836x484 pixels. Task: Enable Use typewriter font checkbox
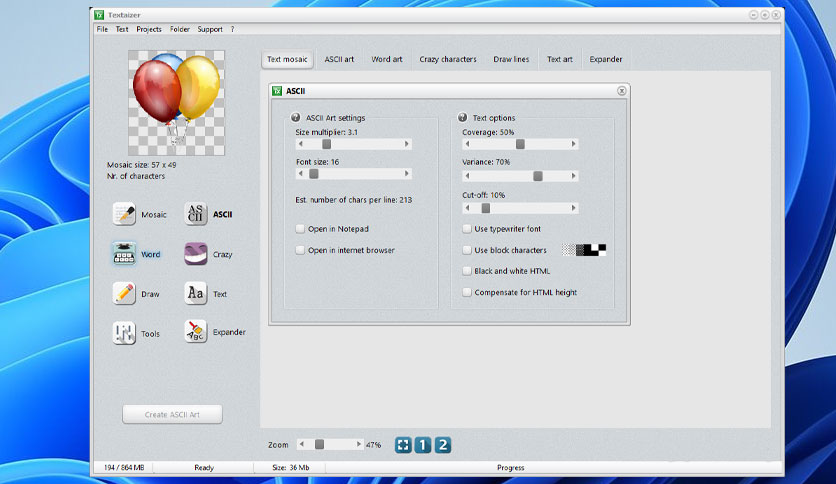coord(467,229)
